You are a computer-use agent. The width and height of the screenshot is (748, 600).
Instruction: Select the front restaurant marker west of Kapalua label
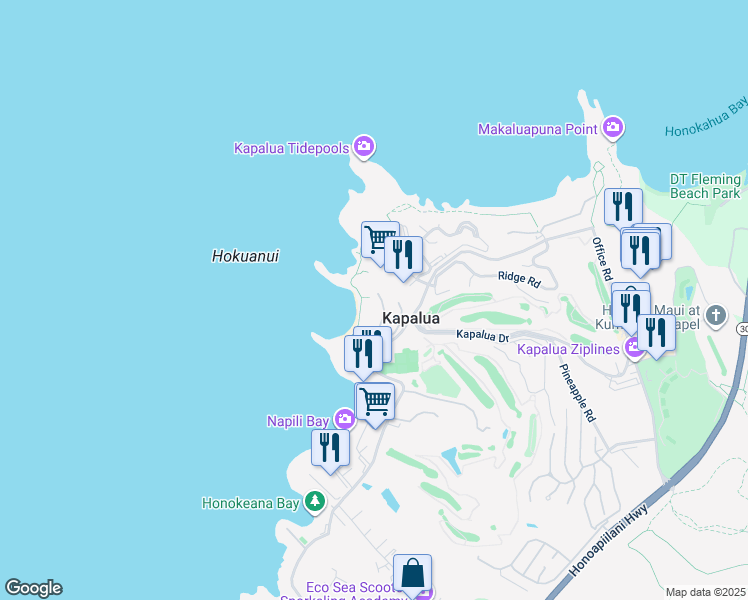click(x=364, y=355)
